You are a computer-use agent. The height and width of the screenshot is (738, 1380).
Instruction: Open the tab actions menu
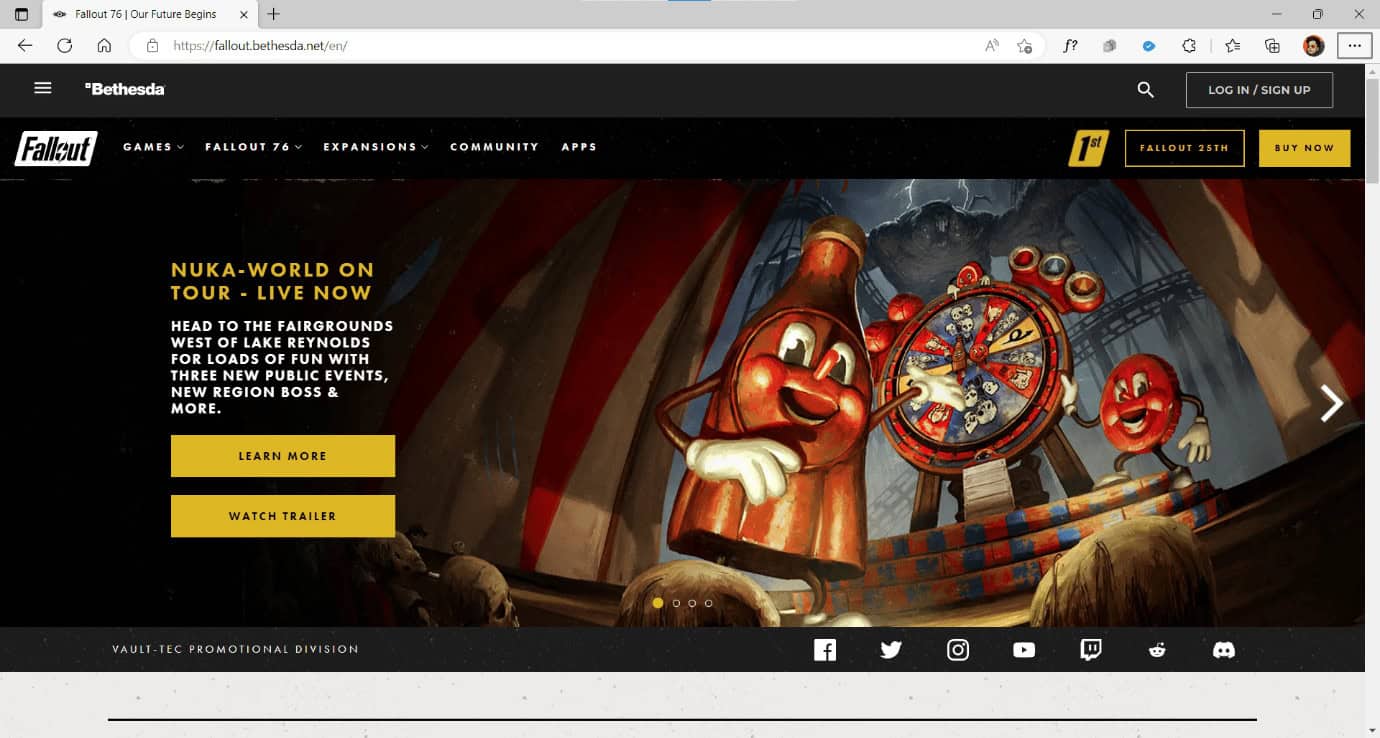tap(22, 14)
